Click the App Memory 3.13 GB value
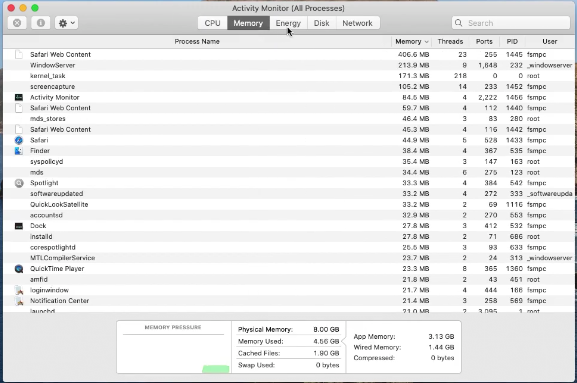Screen dimensions: 577x383 (441, 336)
